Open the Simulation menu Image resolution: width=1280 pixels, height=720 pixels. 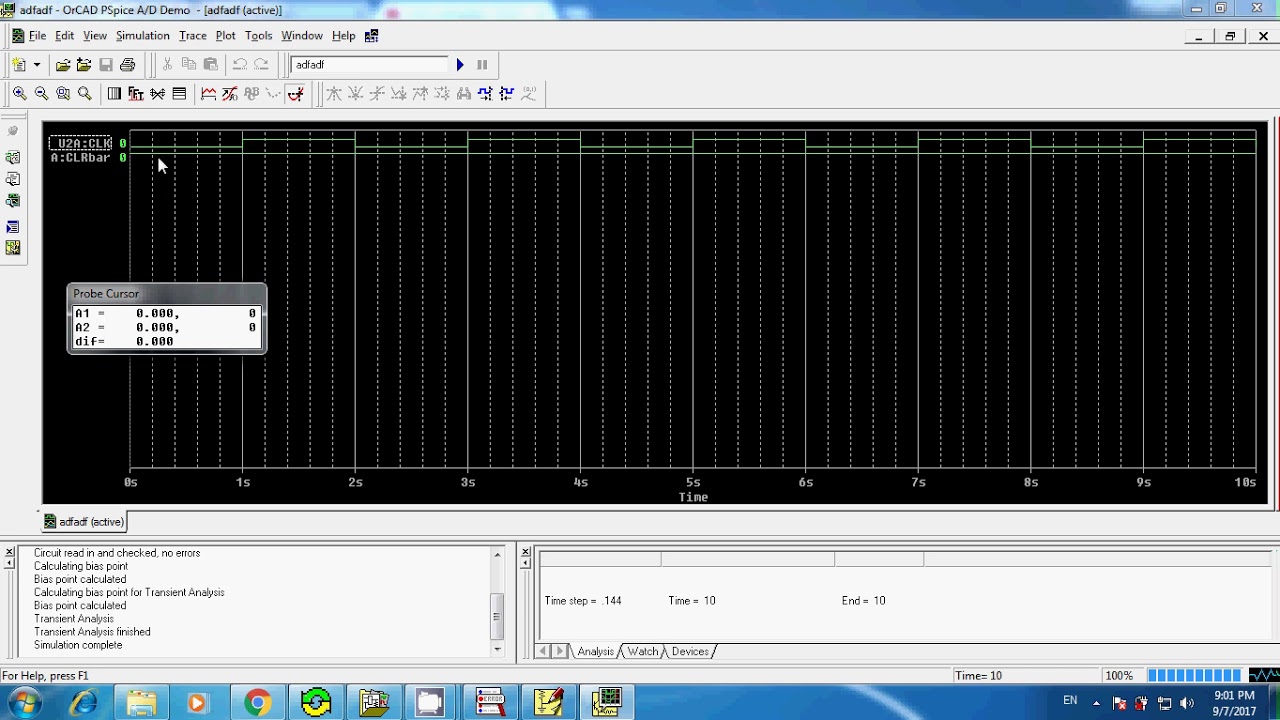coord(143,36)
